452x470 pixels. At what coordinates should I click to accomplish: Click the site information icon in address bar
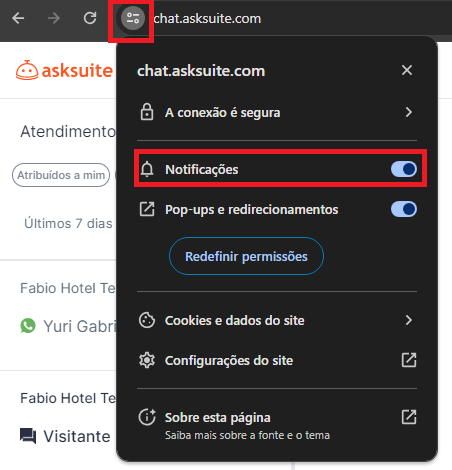(133, 18)
